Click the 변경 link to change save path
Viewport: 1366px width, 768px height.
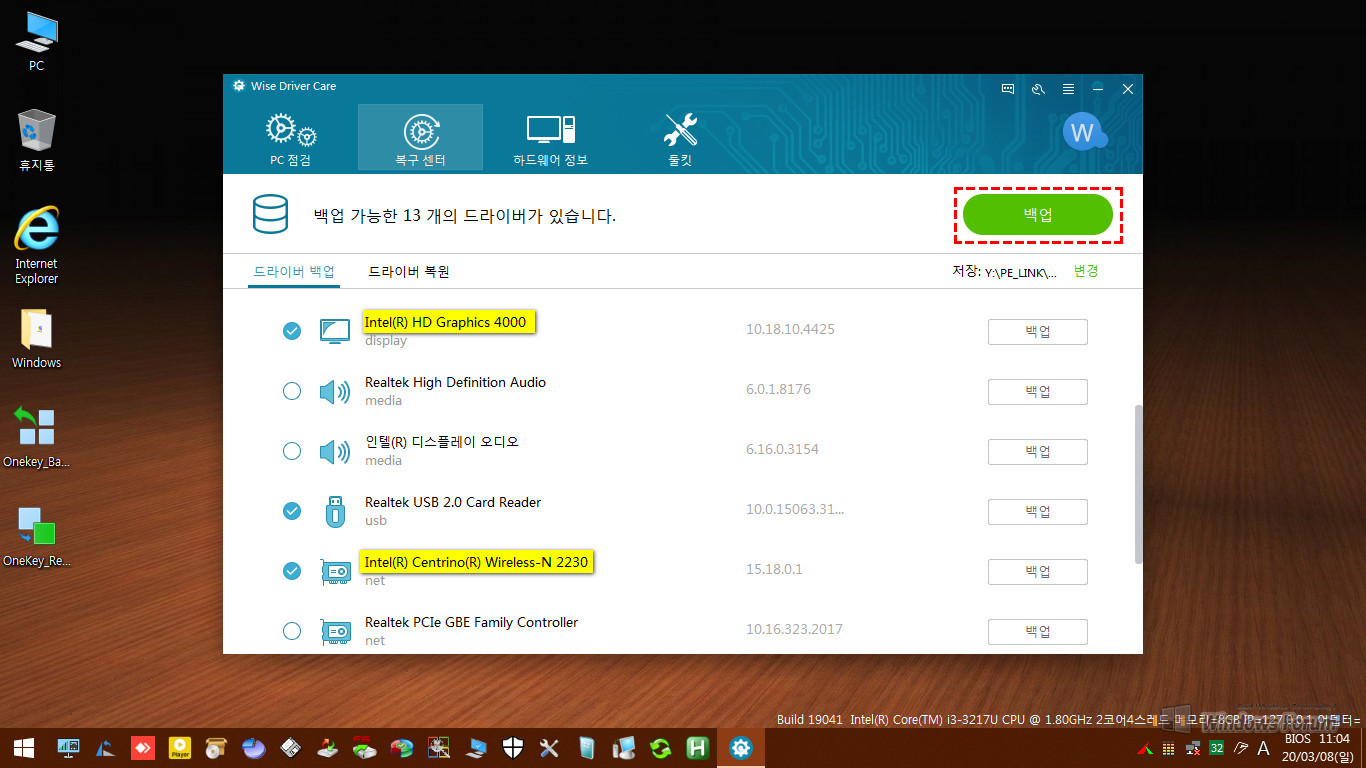pos(1086,271)
